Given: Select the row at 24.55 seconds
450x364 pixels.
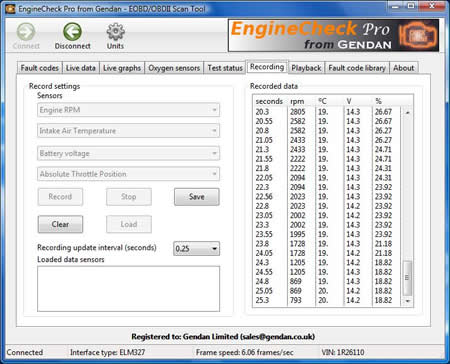Looking at the screenshot, I should (x=327, y=272).
